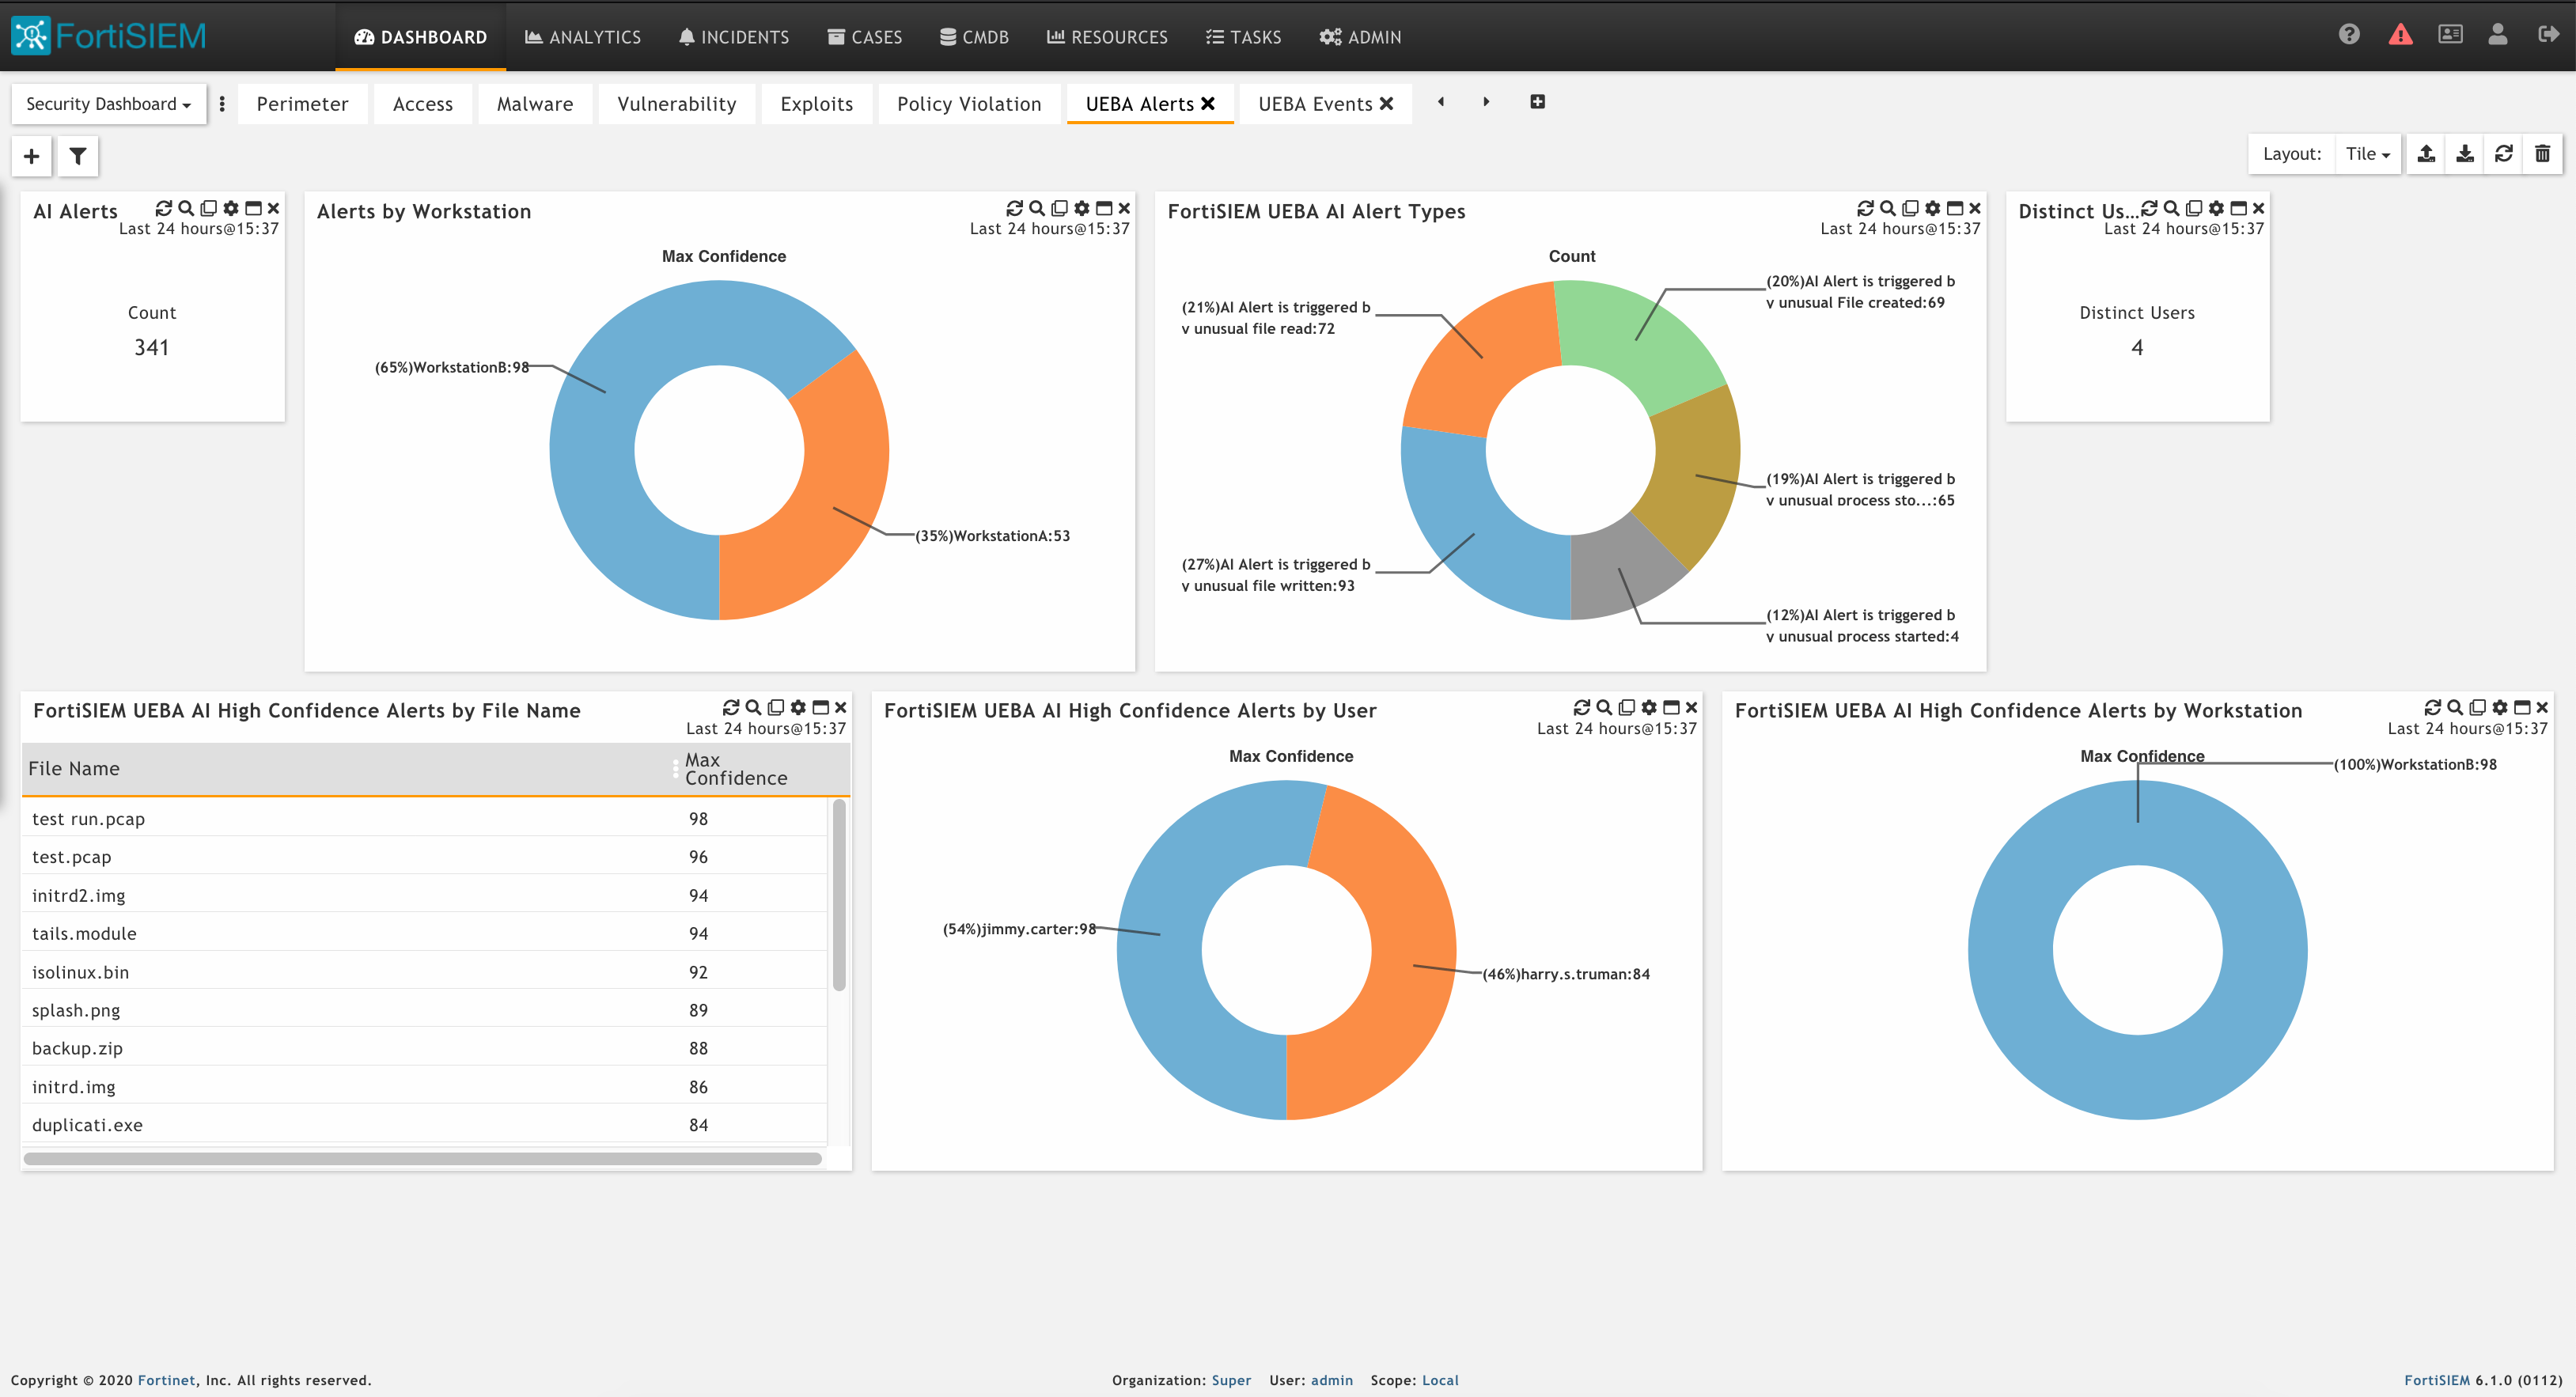The height and width of the screenshot is (1397, 2576).
Task: Switch to the UEBA Events tab
Action: point(1315,103)
